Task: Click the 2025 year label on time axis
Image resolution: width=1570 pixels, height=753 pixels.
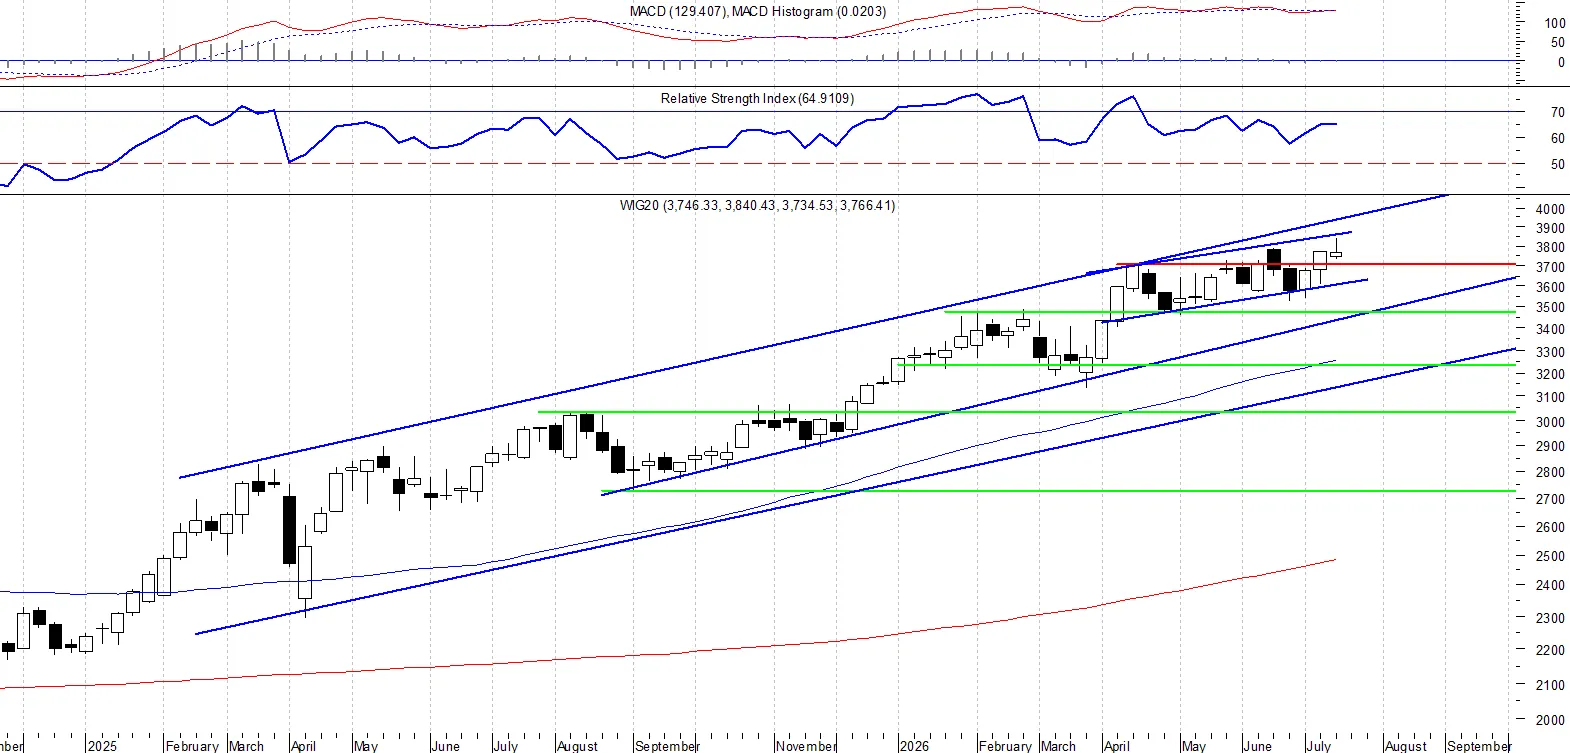Action: click(102, 746)
